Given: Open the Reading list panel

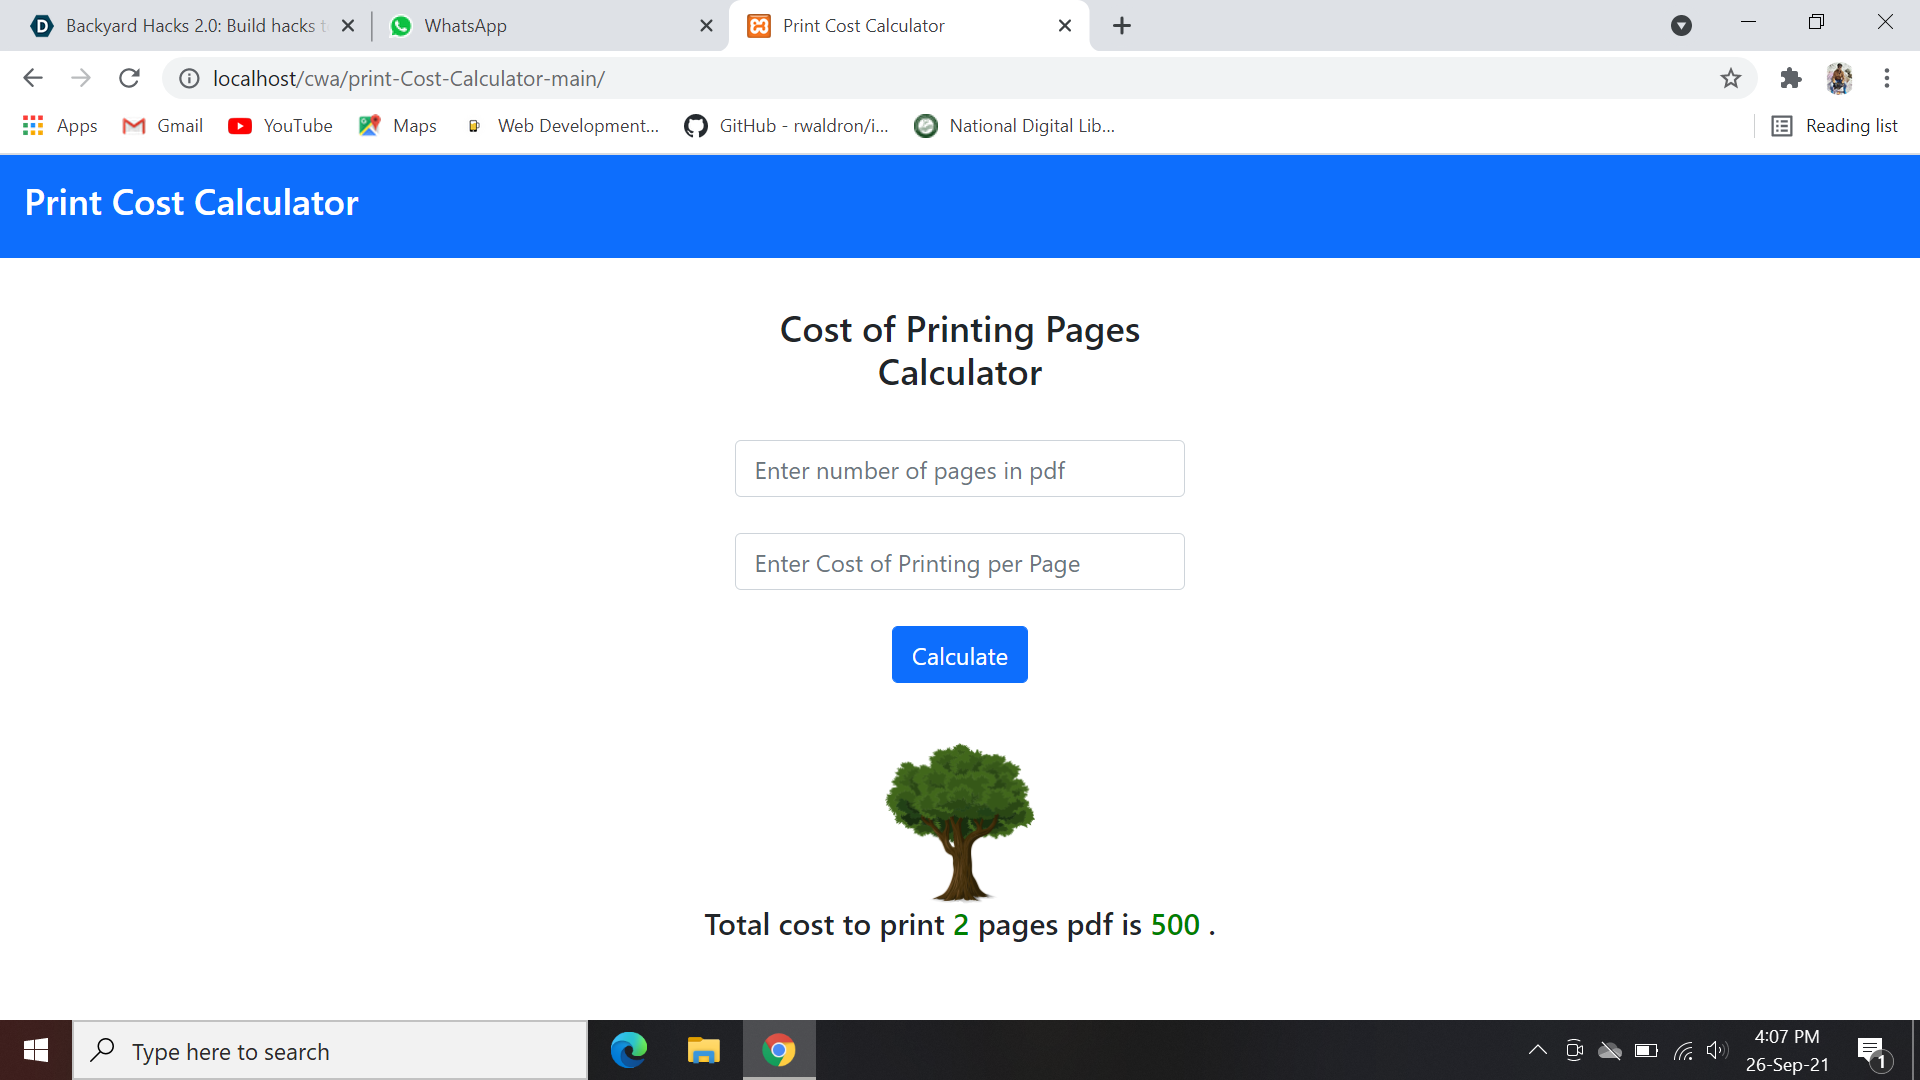Looking at the screenshot, I should click(1835, 126).
